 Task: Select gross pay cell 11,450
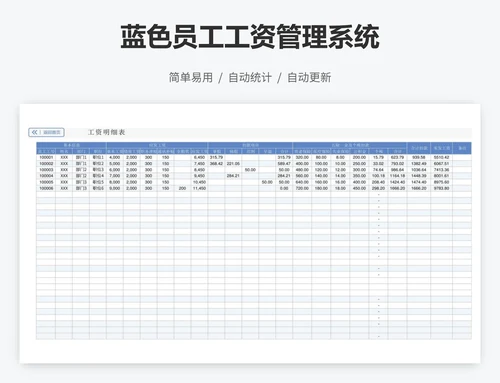click(199, 188)
